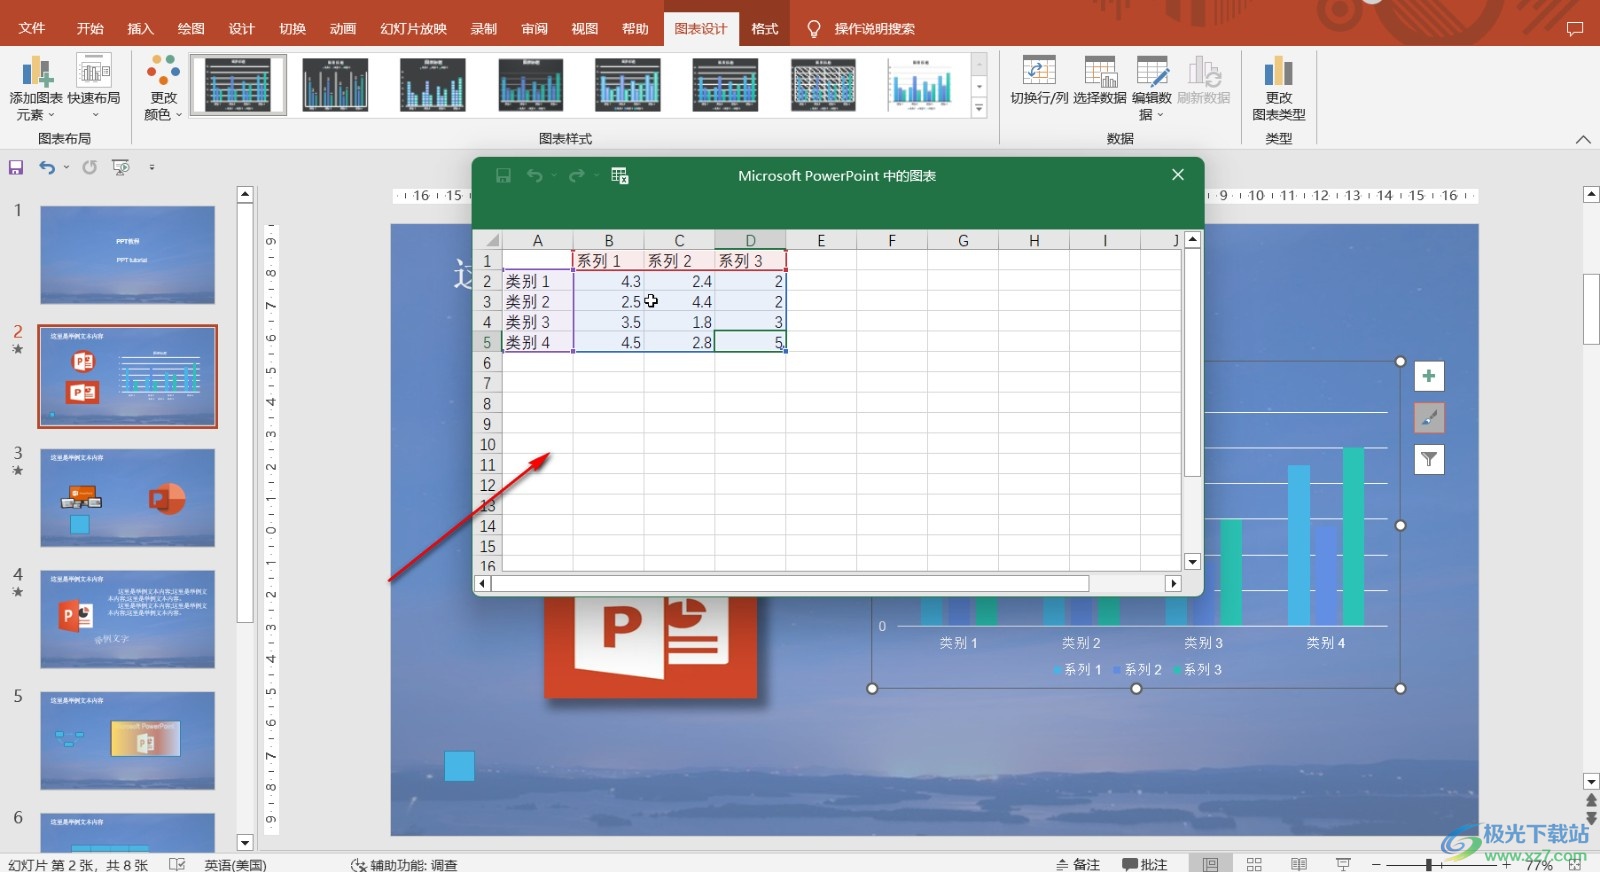Apply the second chart style thumbnail
1600x872 pixels.
point(335,85)
